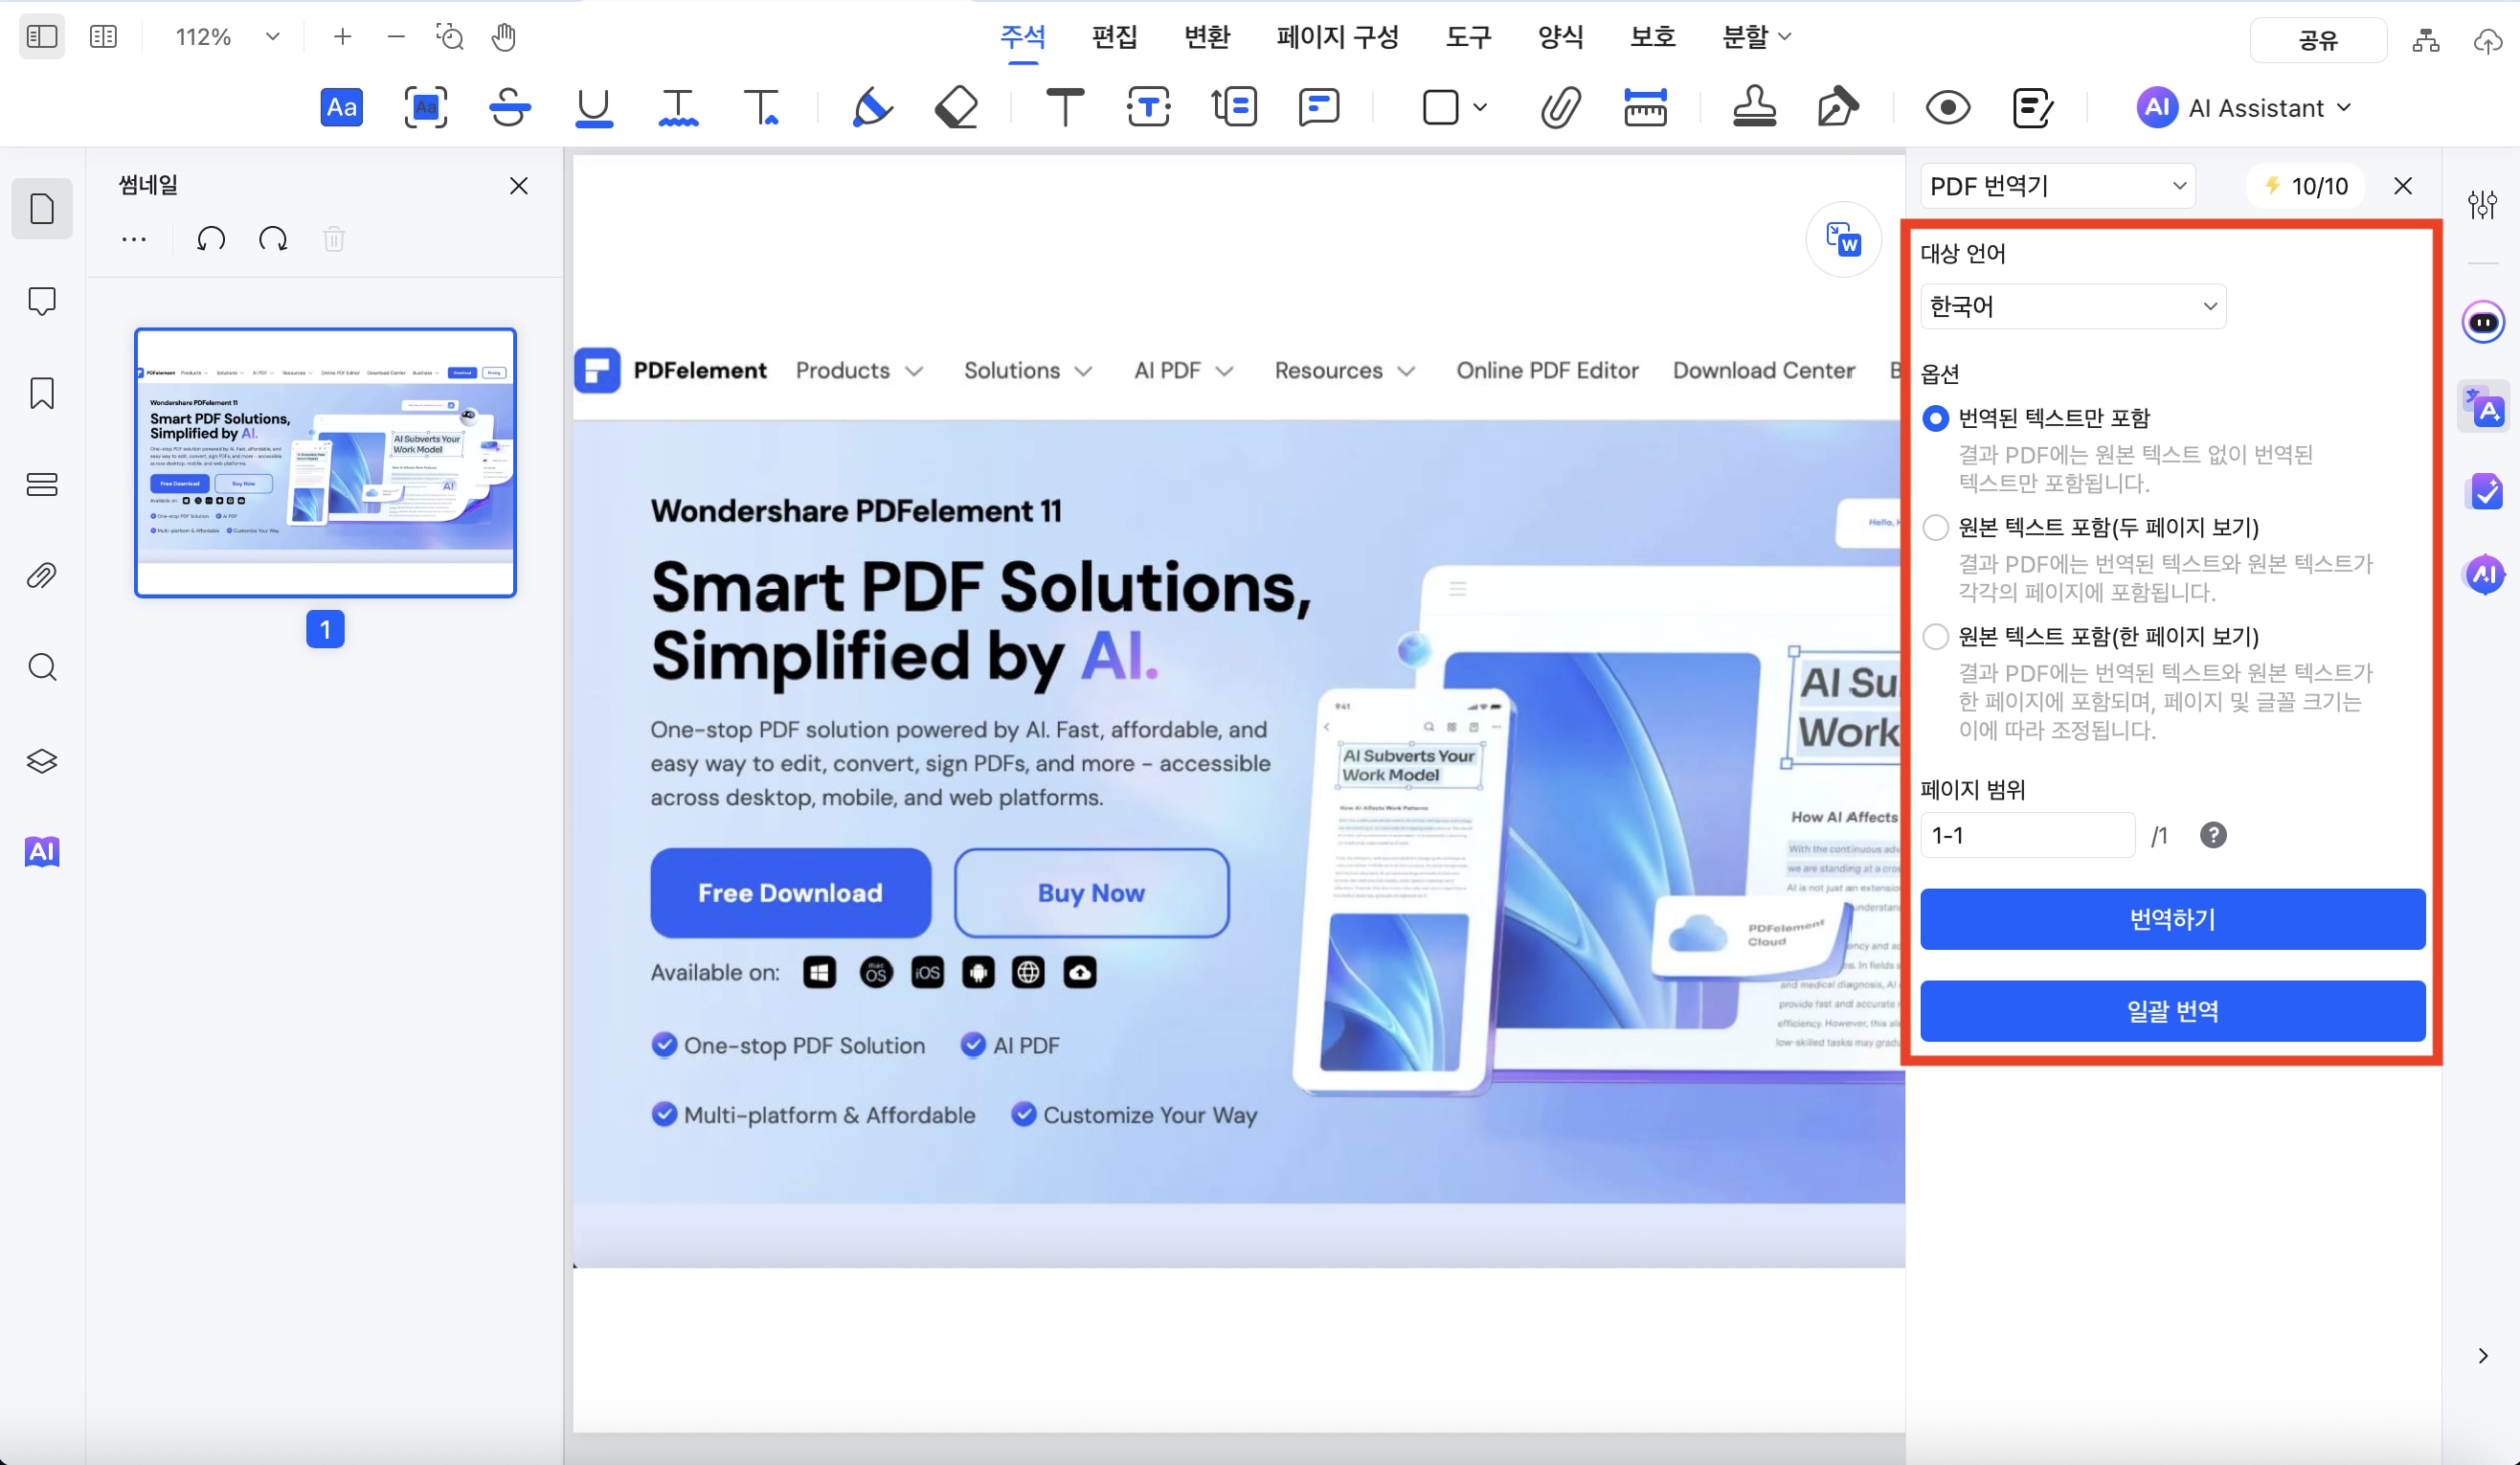This screenshot has height=1465, width=2520.
Task: Click the 번역하기 button
Action: tap(2172, 919)
